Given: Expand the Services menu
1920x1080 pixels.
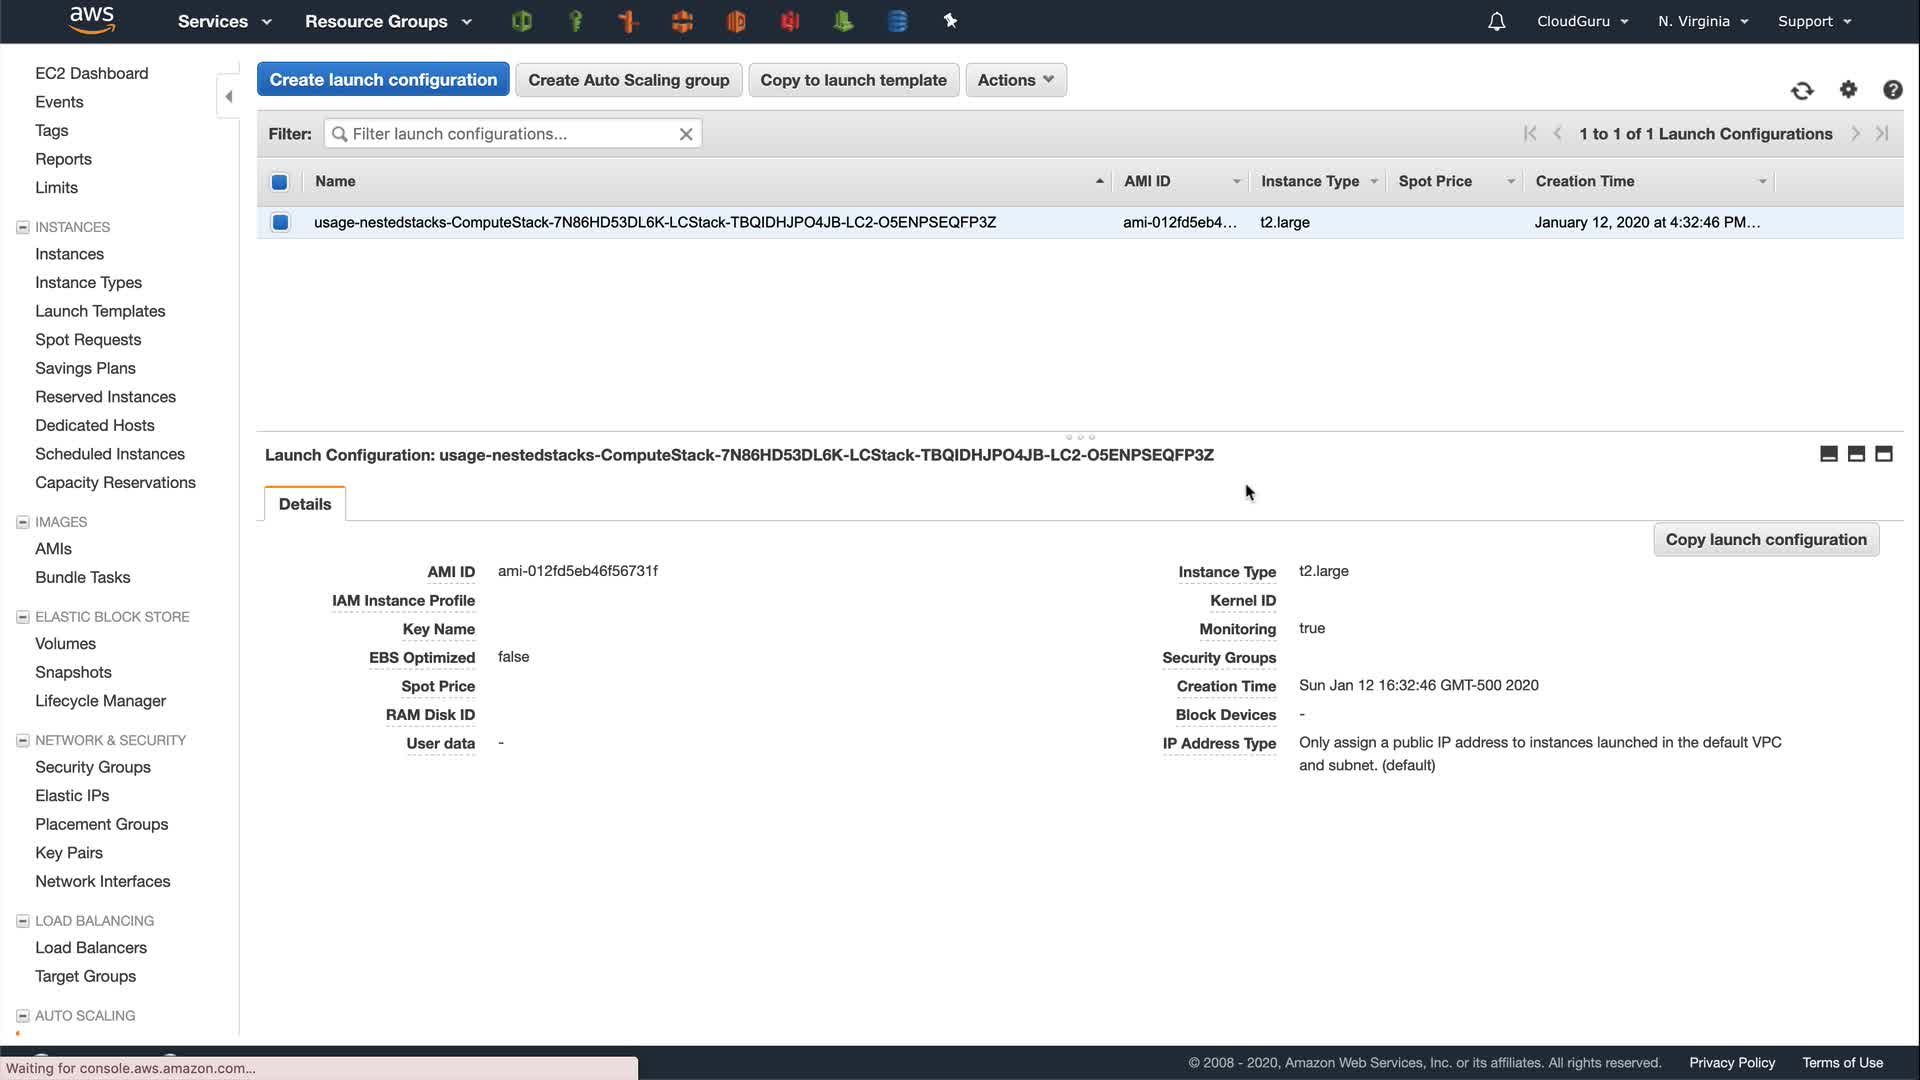Looking at the screenshot, I should click(224, 22).
